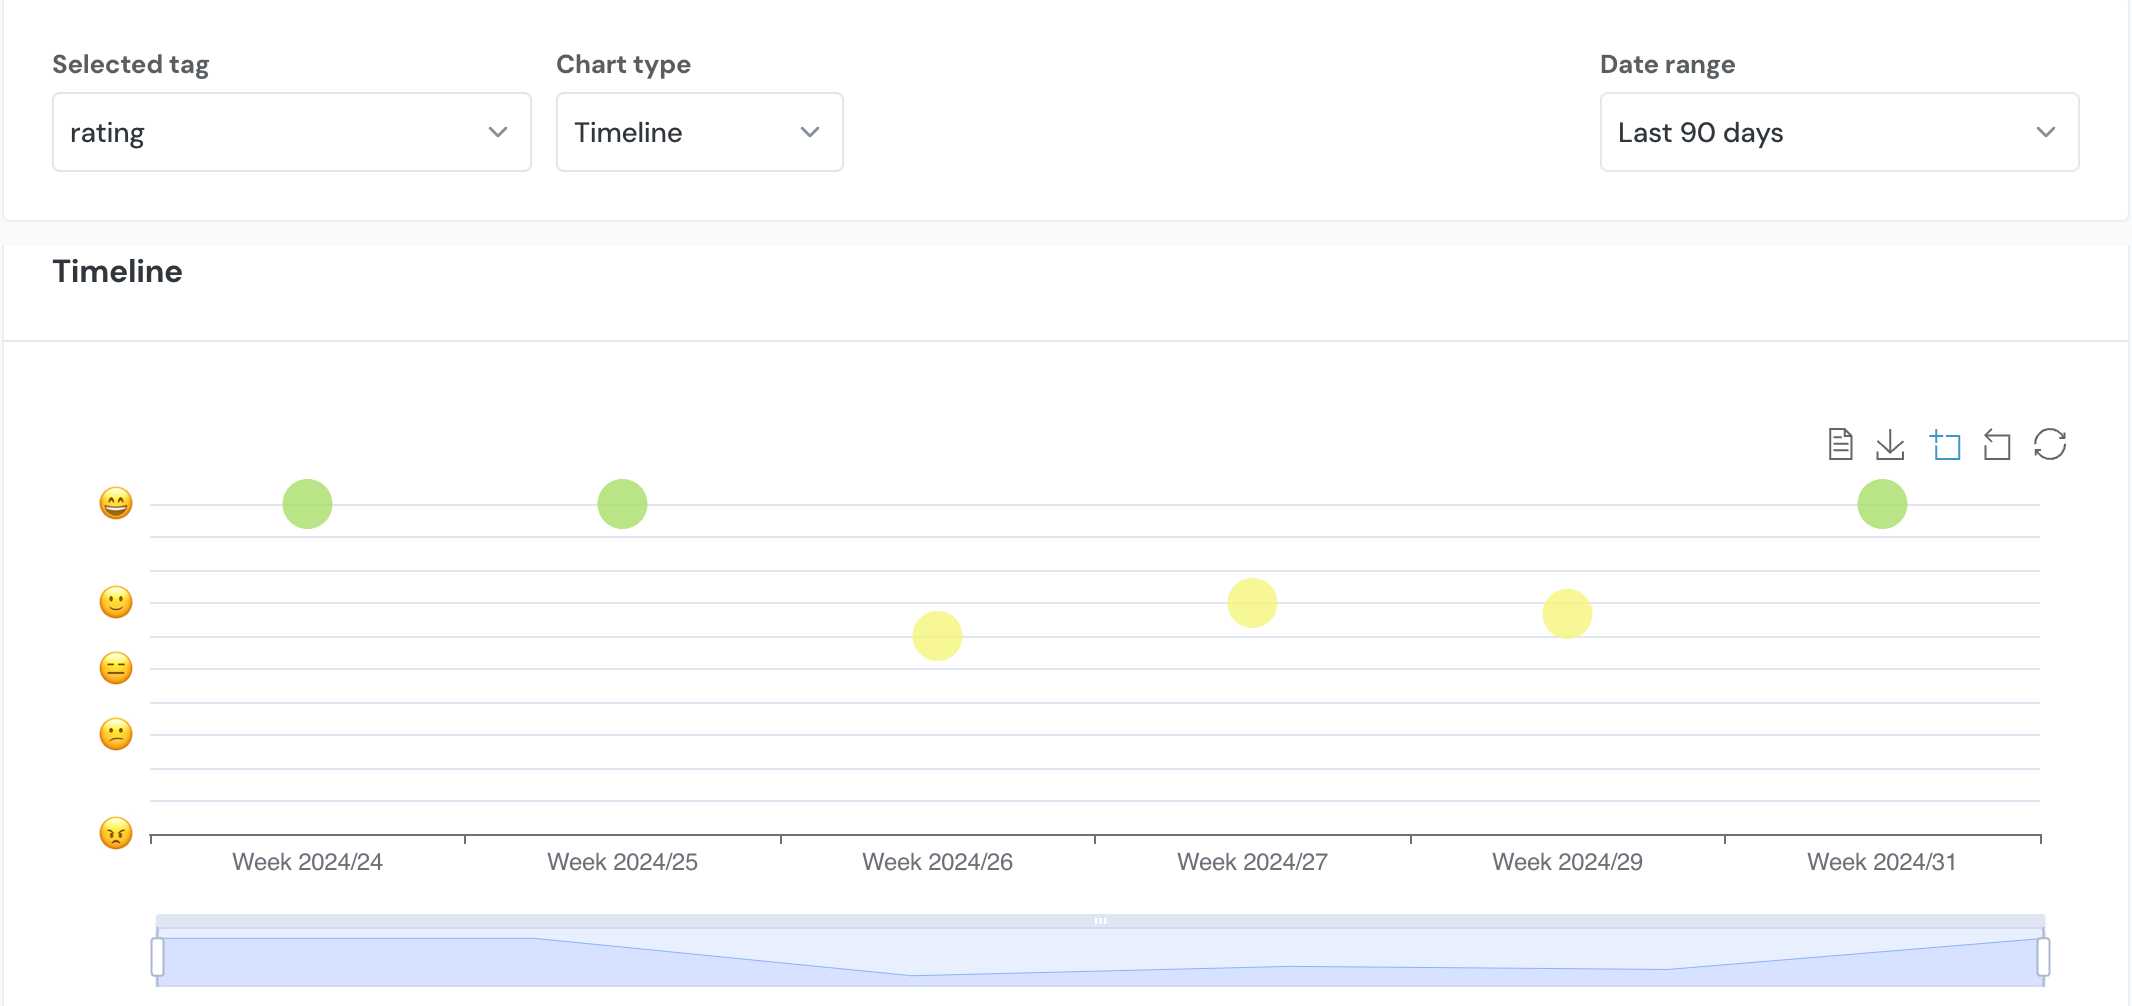This screenshot has height=1006, width=2132.
Task: Click the zoom reset back icon
Action: 1997,444
